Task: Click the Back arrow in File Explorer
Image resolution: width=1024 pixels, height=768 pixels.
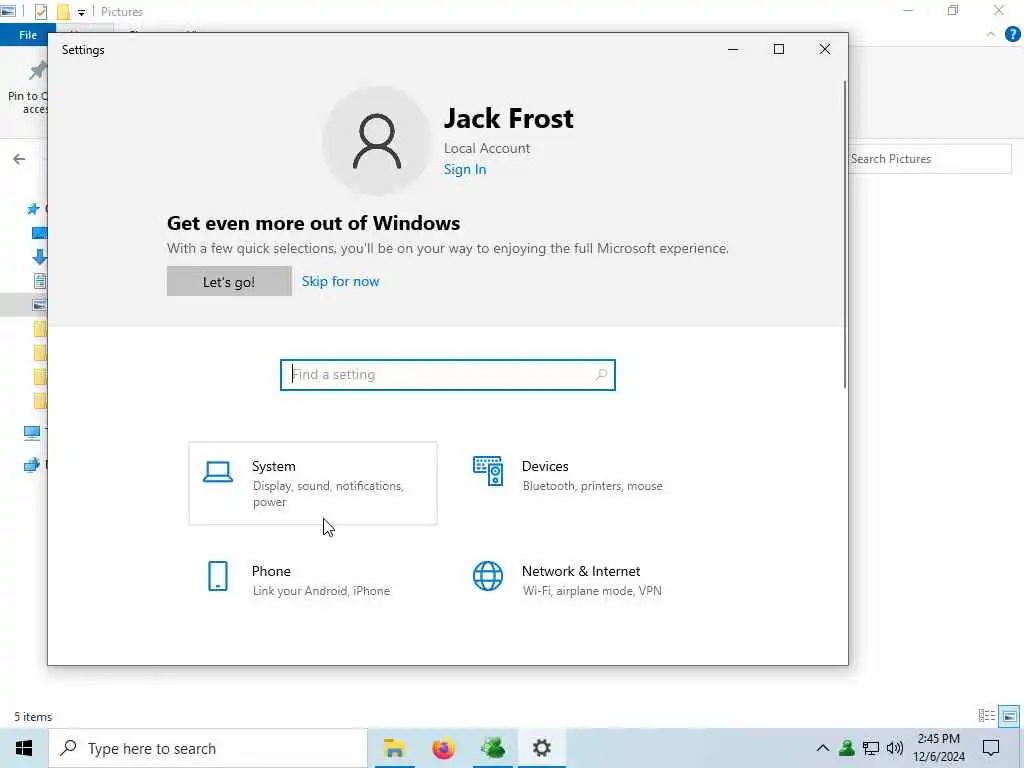Action: click(x=19, y=159)
